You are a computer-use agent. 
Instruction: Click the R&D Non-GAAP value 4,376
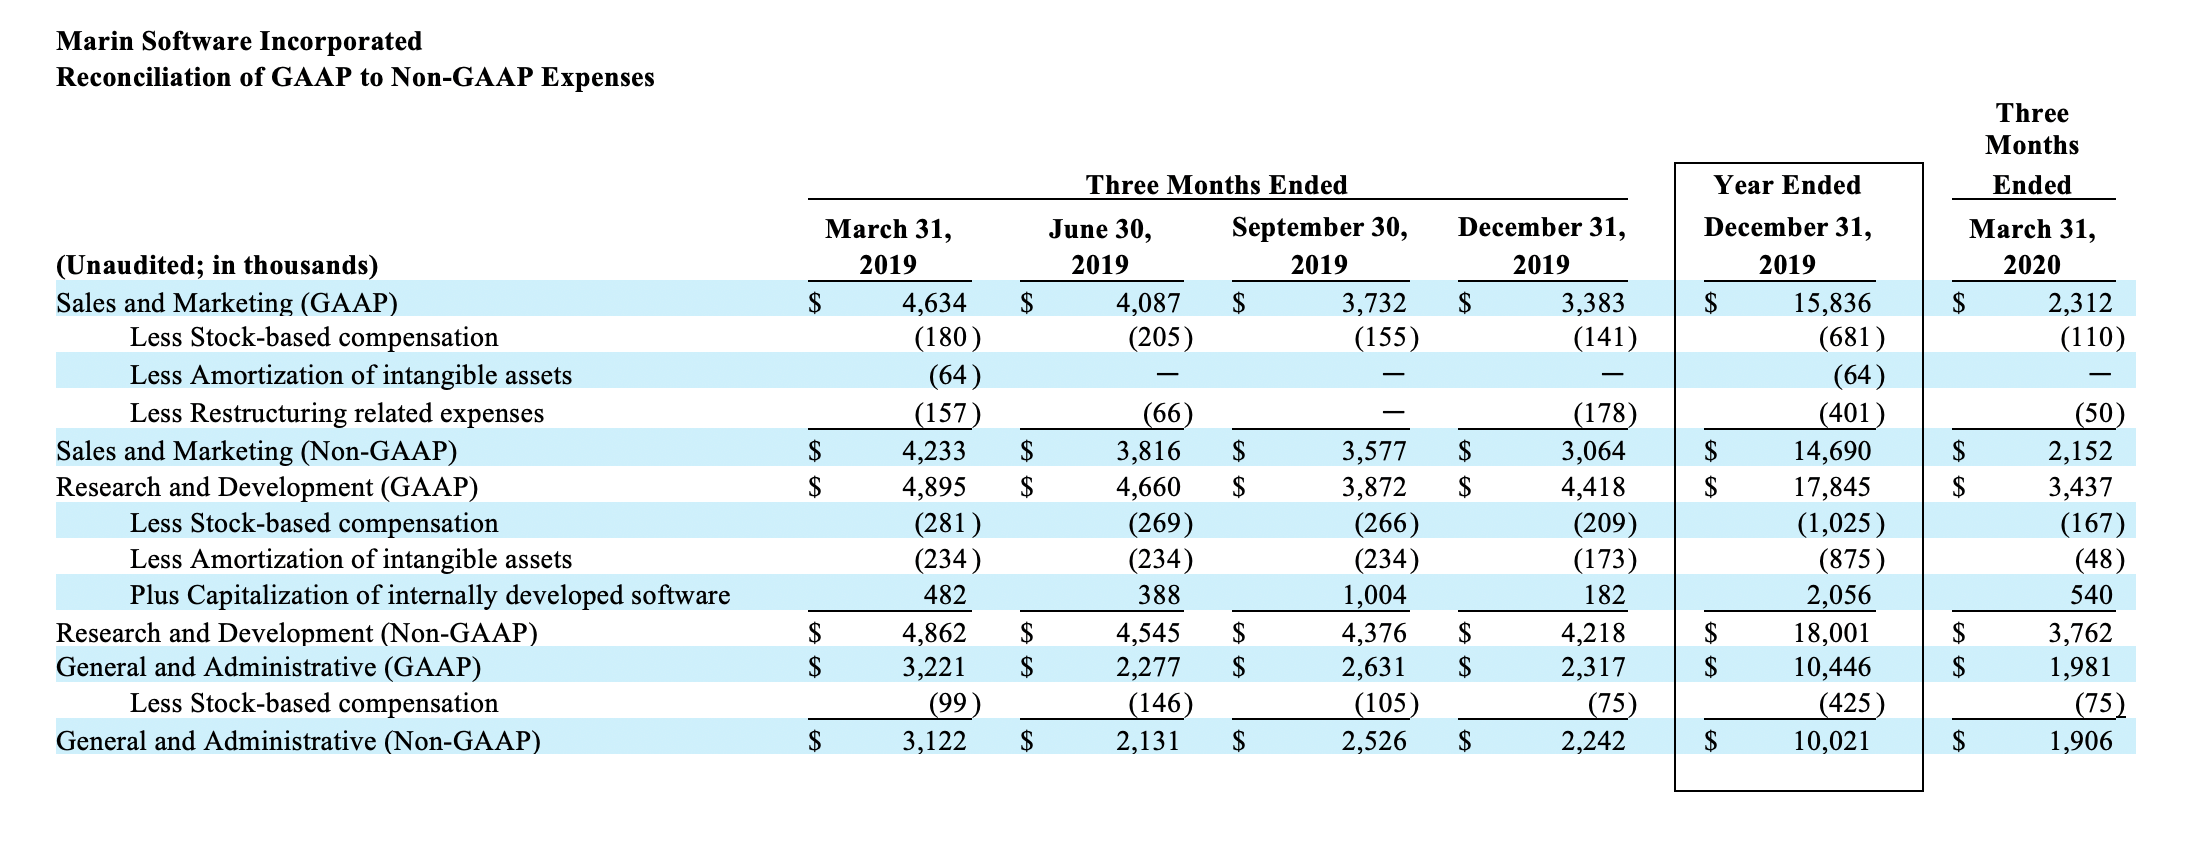(1374, 633)
